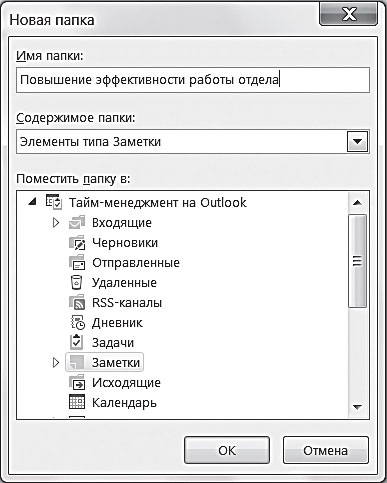Click the Drafts (Черновики) folder icon
This screenshot has width=387, height=483.
point(77,243)
